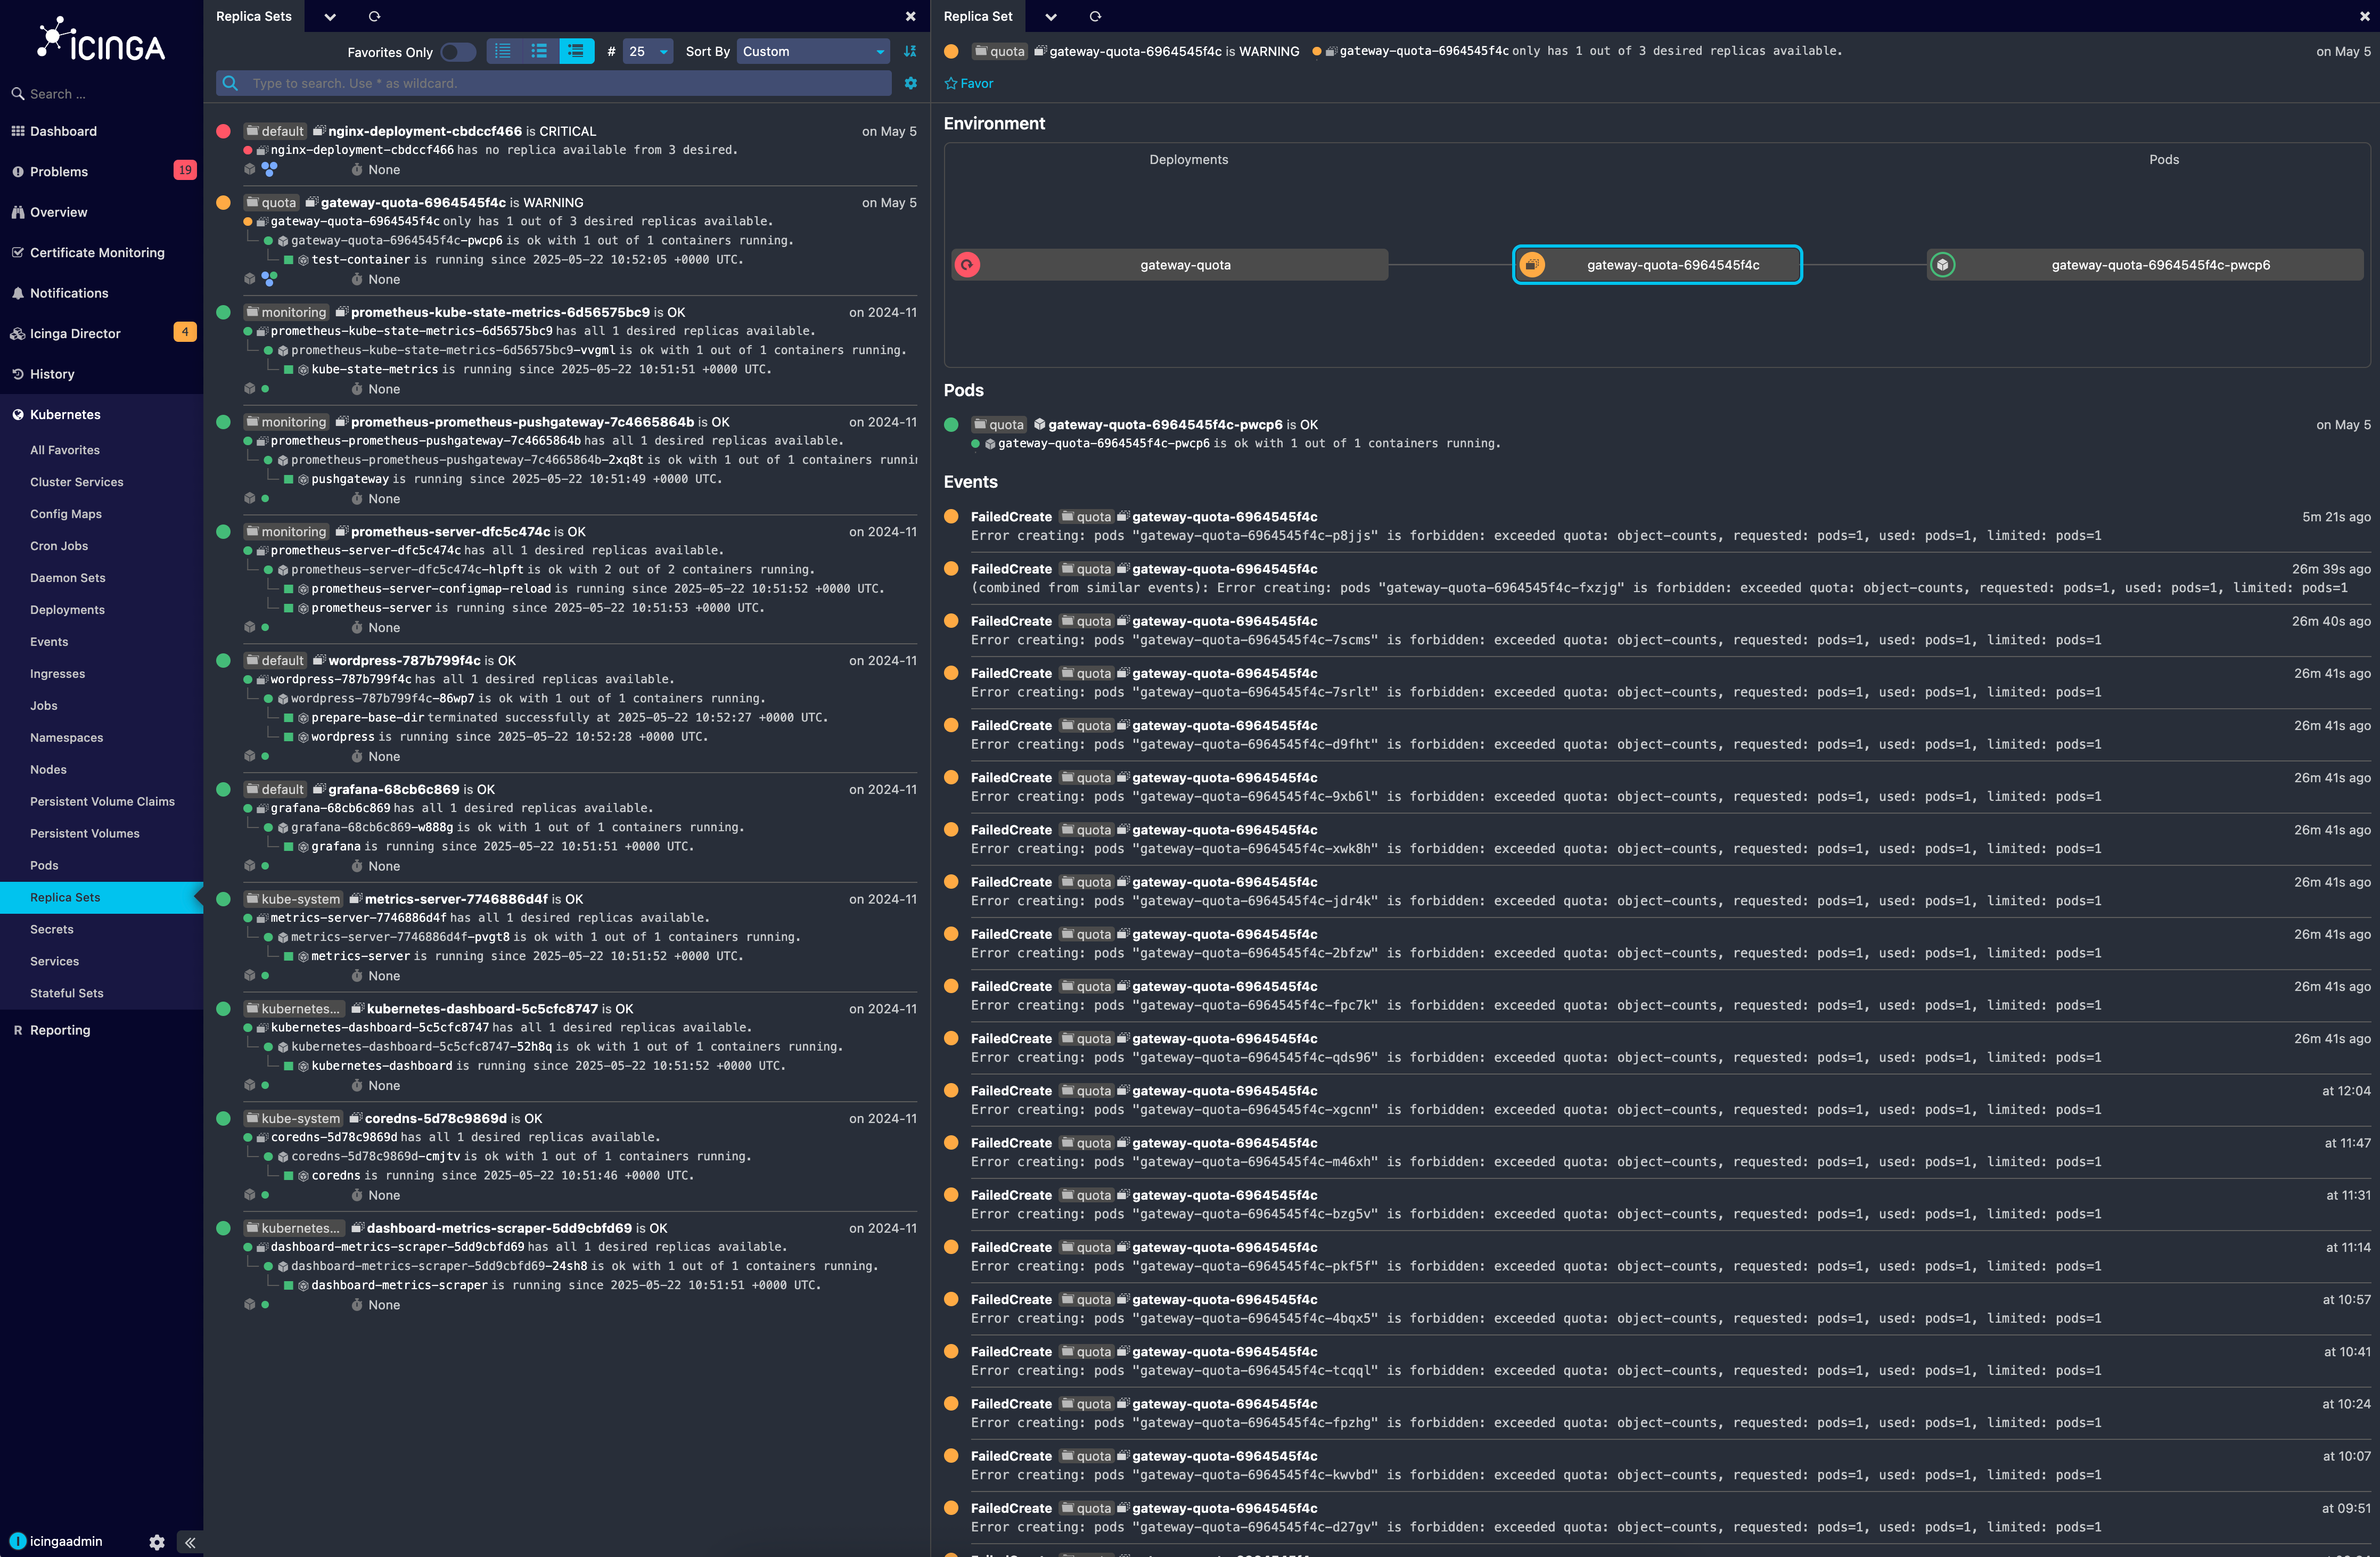Click the green pod node icon
Viewport: 2380px width, 1557px height.
(x=1942, y=265)
